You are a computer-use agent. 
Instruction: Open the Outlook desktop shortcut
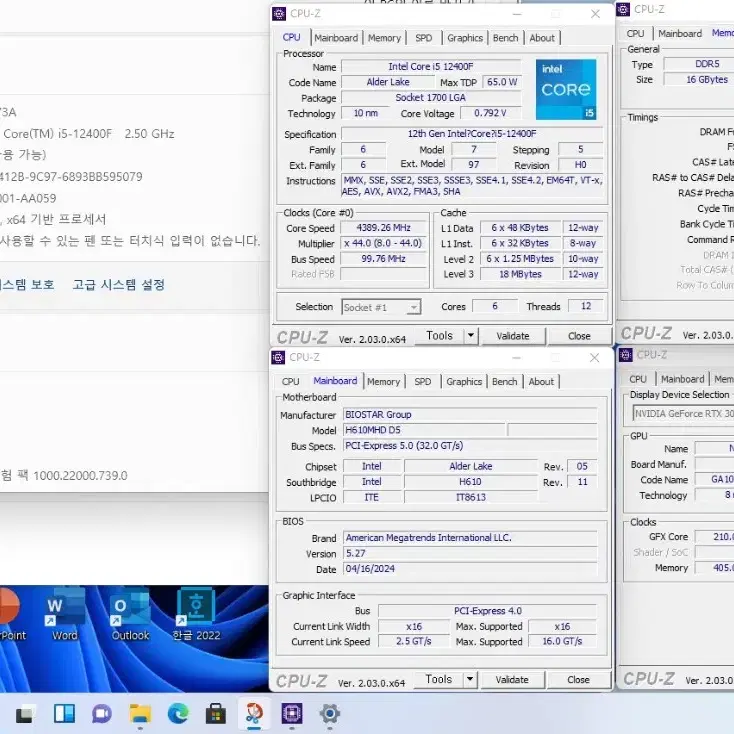130,616
